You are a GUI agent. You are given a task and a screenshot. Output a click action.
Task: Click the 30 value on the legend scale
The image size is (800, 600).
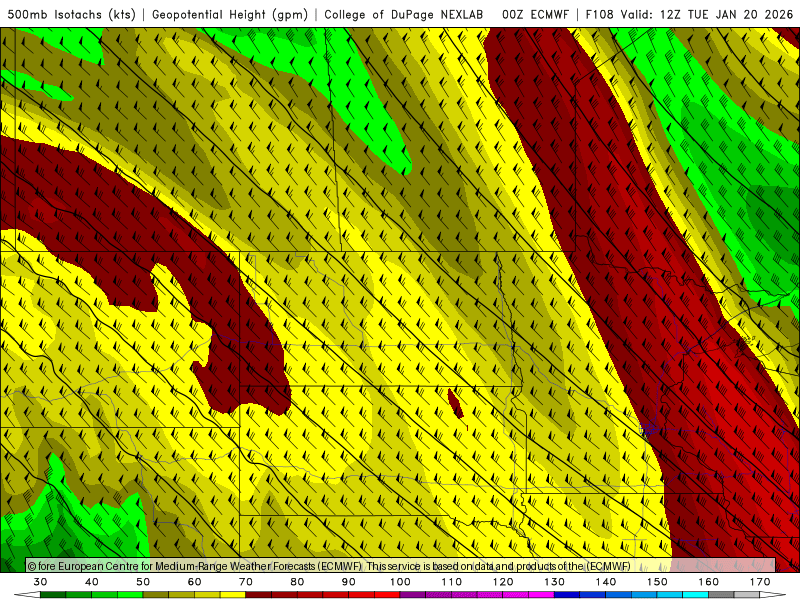tap(40, 582)
